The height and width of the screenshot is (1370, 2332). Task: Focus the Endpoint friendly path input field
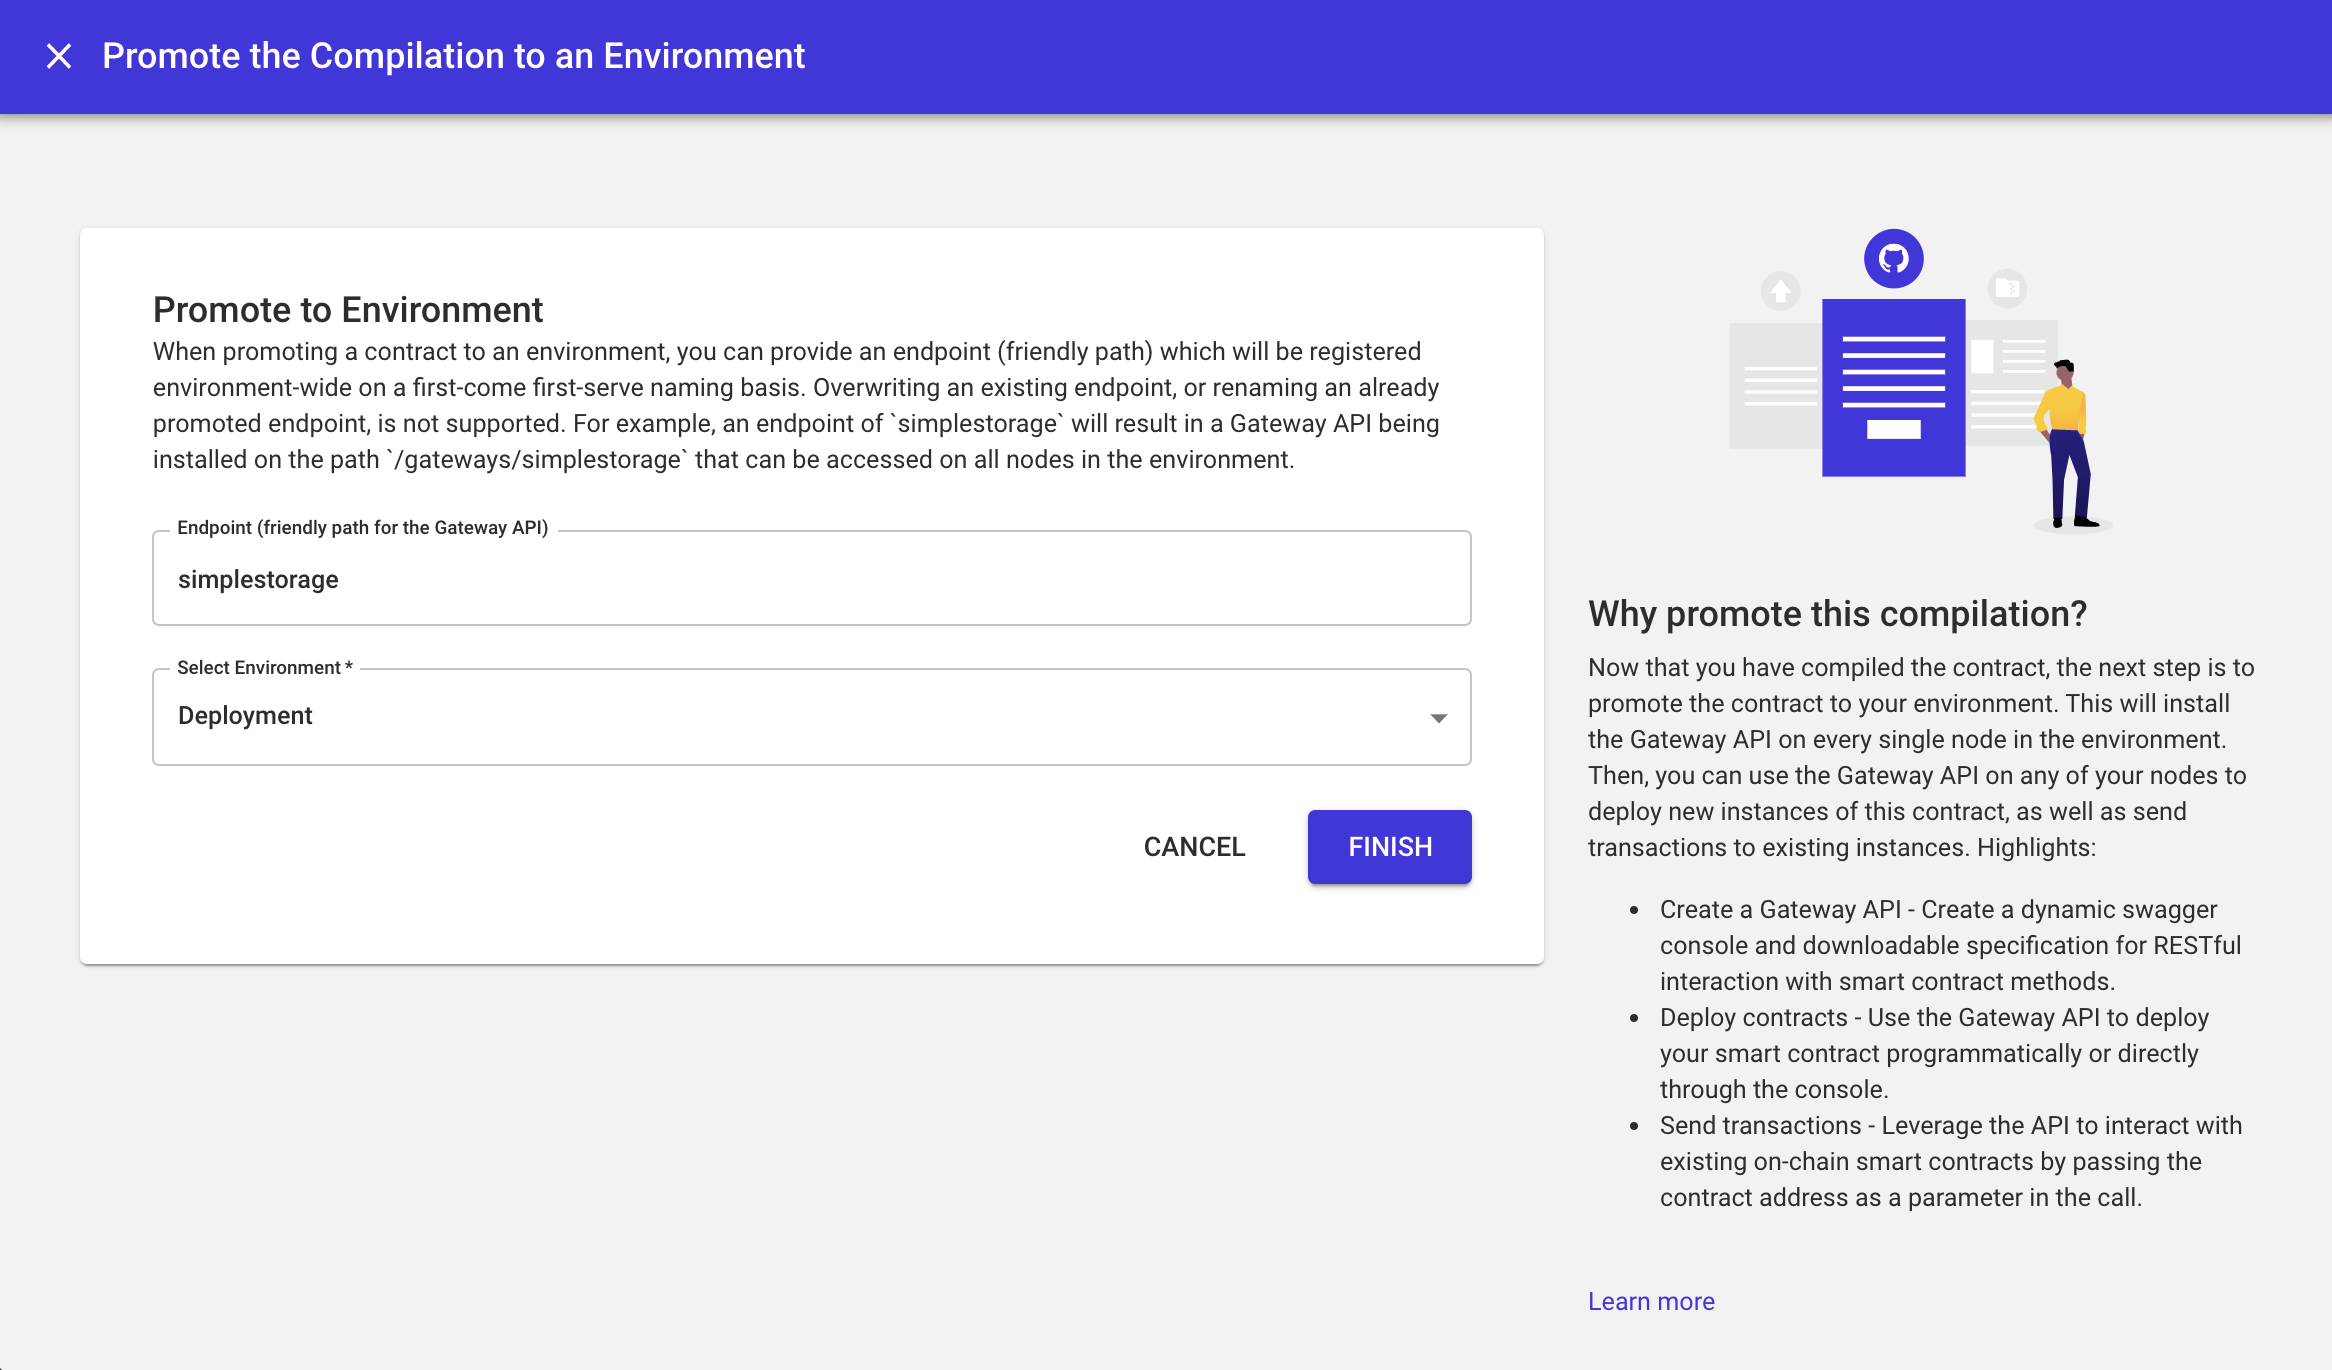(x=811, y=579)
